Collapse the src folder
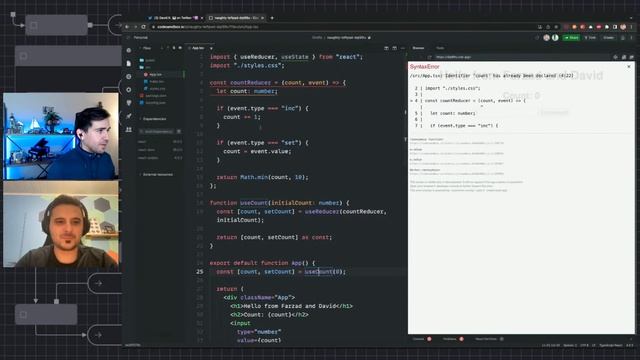The width and height of the screenshot is (640, 360). pos(148,67)
